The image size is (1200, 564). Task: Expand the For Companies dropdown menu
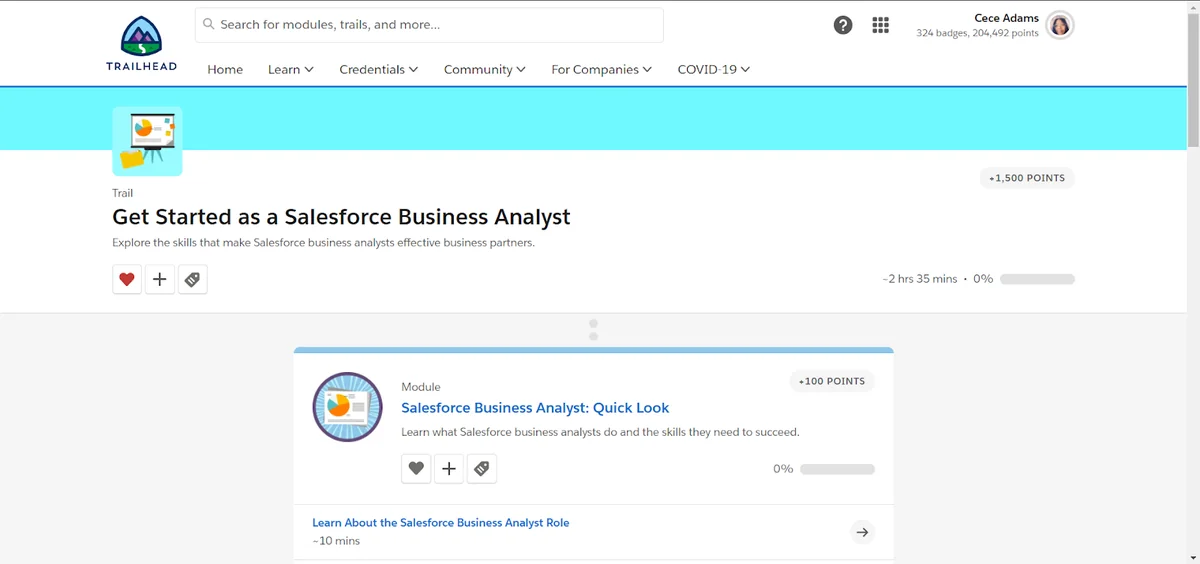pyautogui.click(x=602, y=69)
